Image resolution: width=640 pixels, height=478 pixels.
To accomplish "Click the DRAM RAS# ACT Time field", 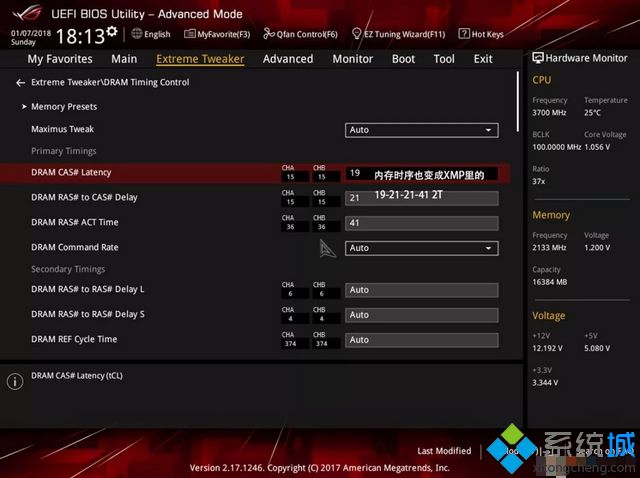I will [422, 223].
